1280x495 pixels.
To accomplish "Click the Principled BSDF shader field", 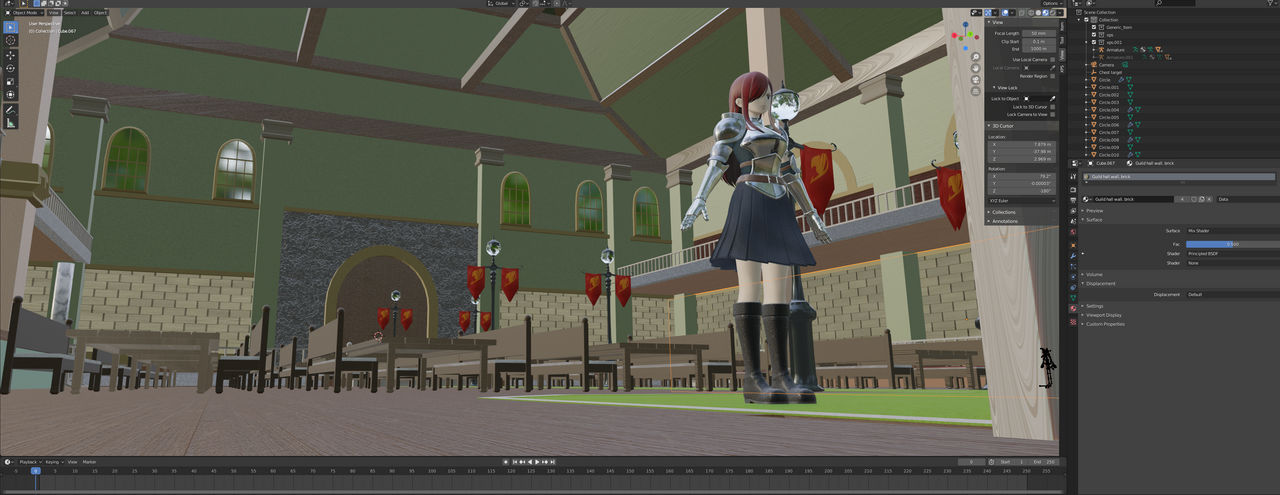I will point(1233,253).
